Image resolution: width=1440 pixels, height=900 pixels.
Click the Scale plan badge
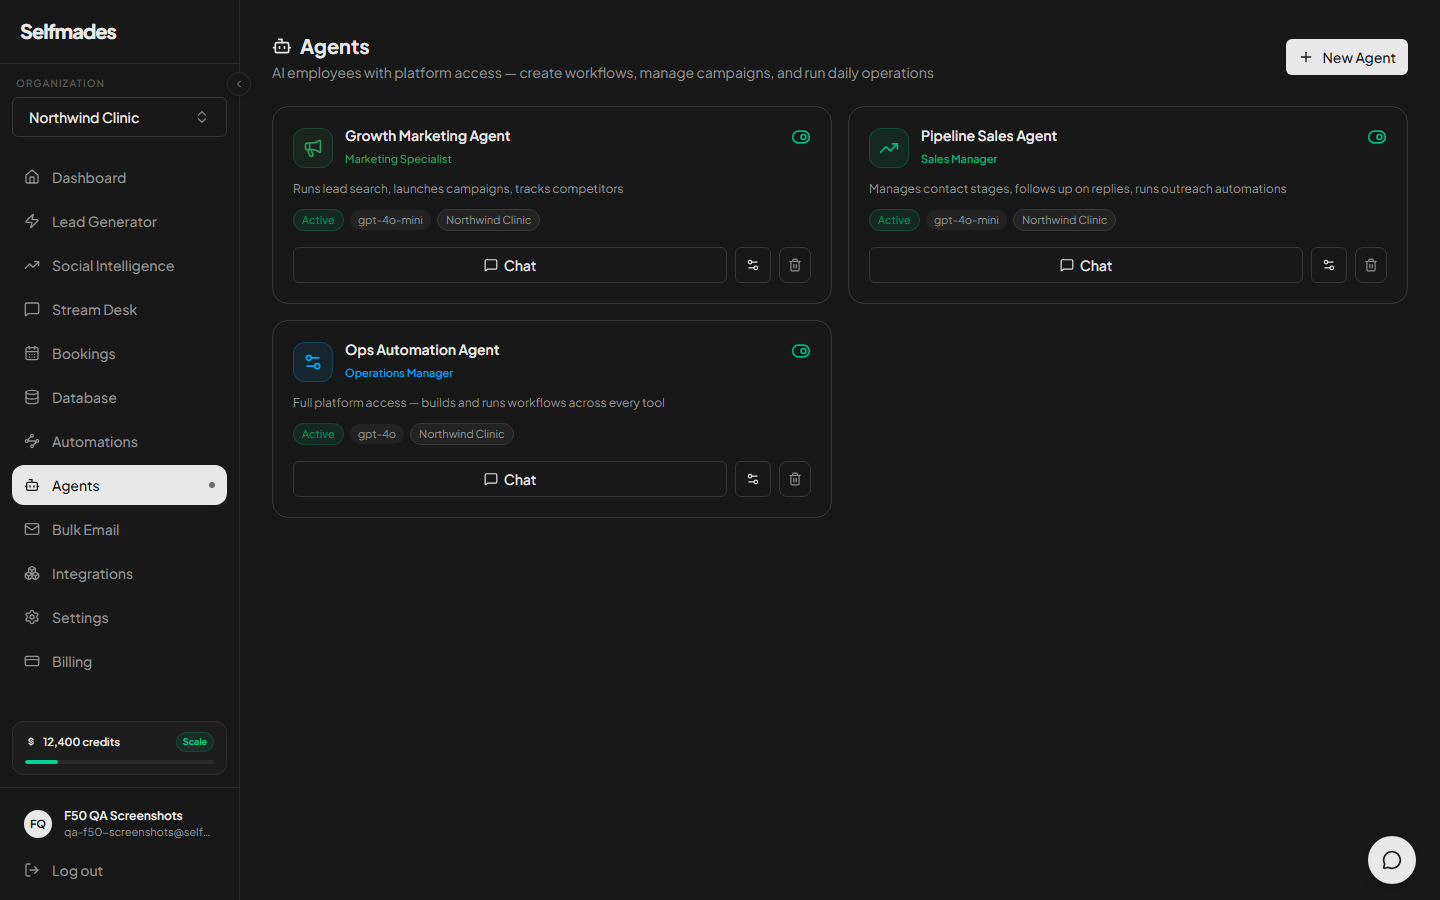tap(195, 742)
